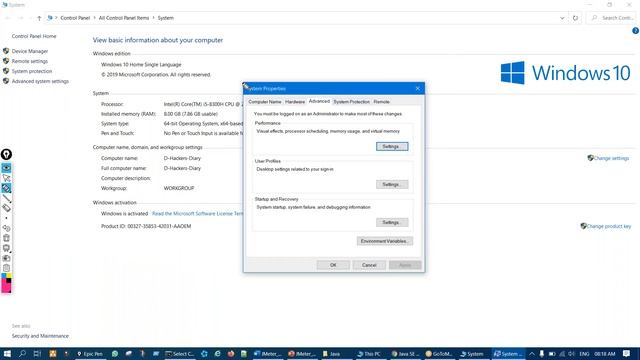Close the System Properties dialog
The width and height of the screenshot is (640, 360).
point(418,88)
